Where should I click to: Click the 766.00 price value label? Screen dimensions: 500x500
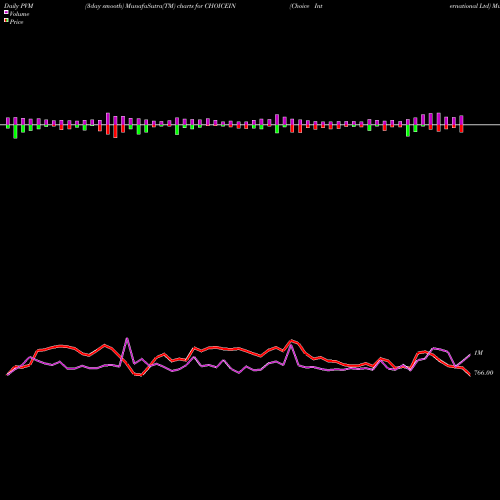tap(484, 373)
